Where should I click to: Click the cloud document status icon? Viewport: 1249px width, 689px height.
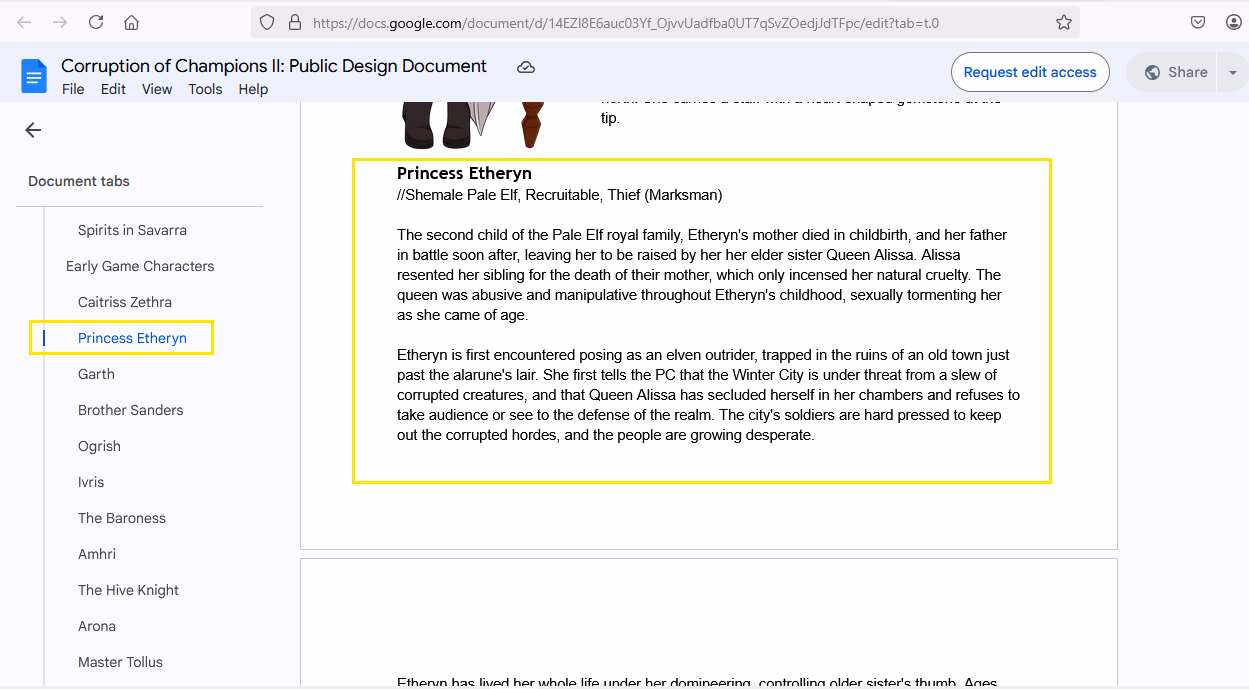pyautogui.click(x=526, y=67)
